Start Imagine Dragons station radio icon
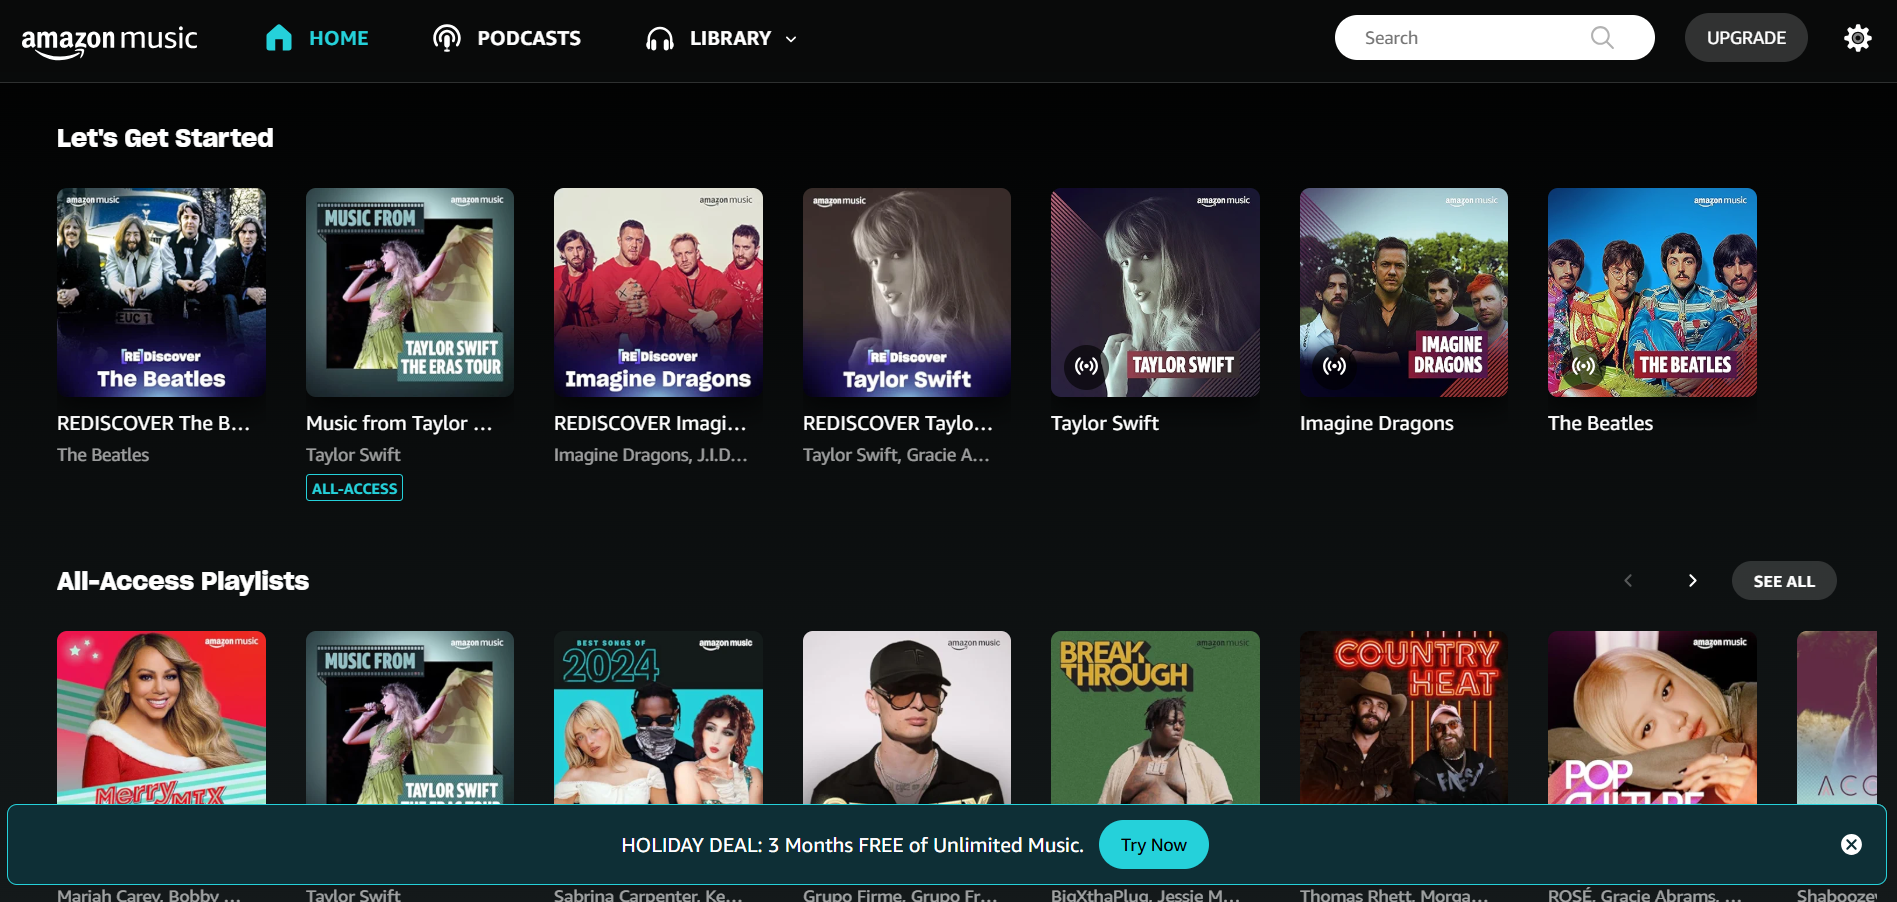This screenshot has width=1897, height=902. [x=1334, y=366]
